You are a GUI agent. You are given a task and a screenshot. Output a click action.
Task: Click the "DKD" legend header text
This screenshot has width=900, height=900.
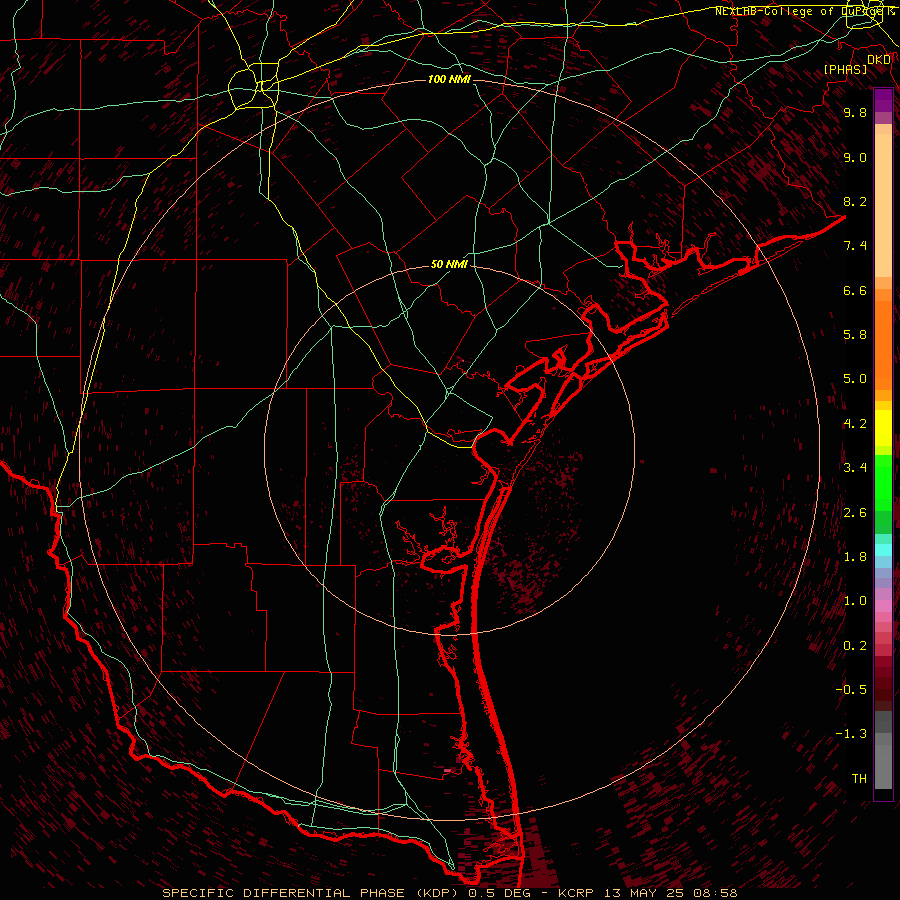coord(879,59)
